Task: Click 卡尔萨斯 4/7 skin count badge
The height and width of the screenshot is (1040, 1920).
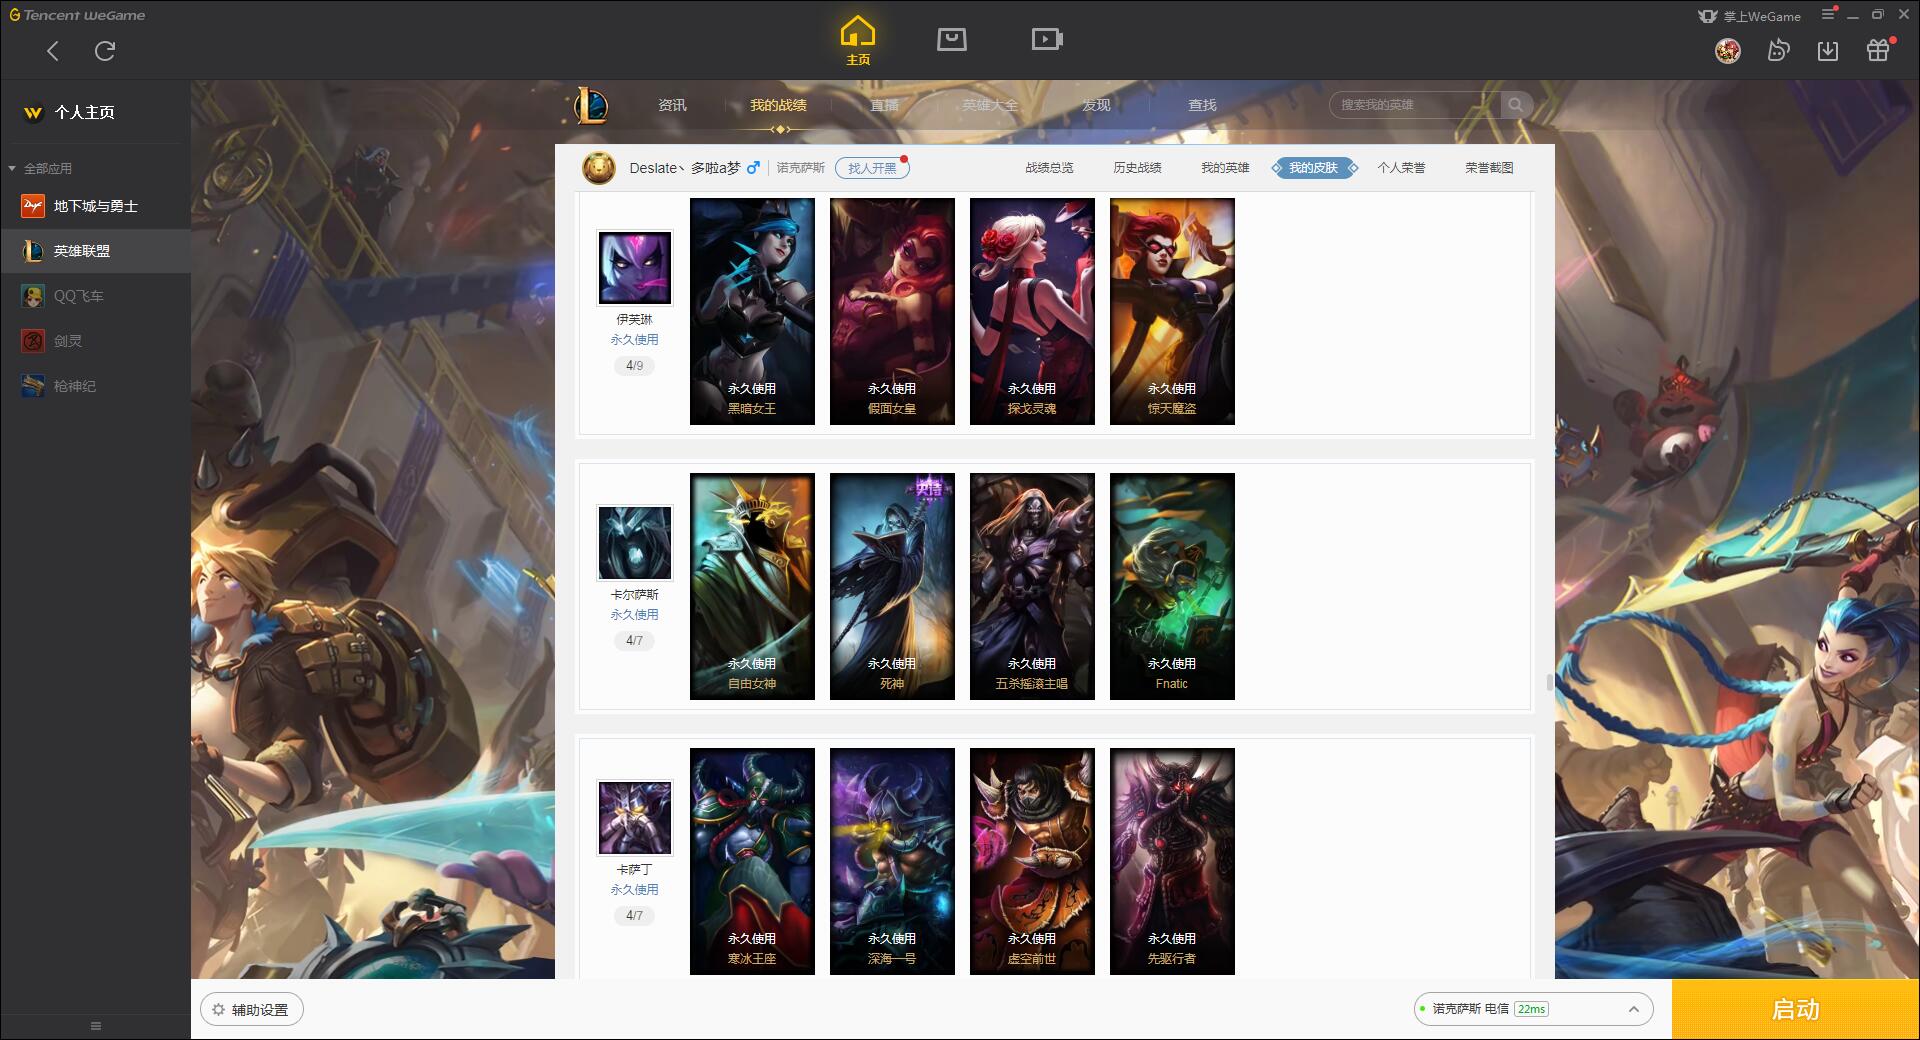Action: [x=635, y=641]
